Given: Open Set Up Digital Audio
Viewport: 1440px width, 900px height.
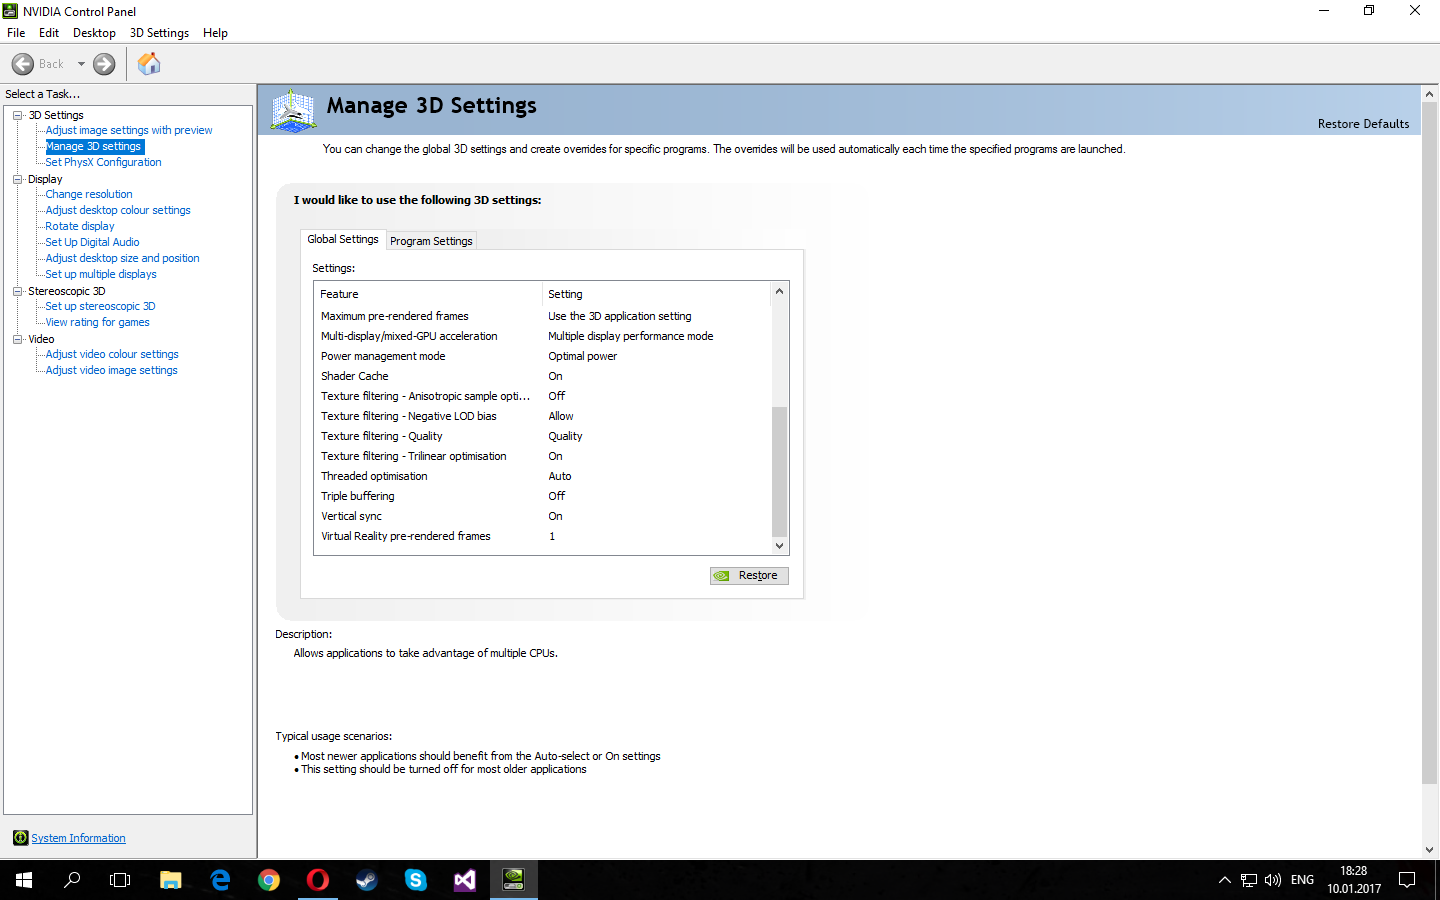Looking at the screenshot, I should [92, 242].
